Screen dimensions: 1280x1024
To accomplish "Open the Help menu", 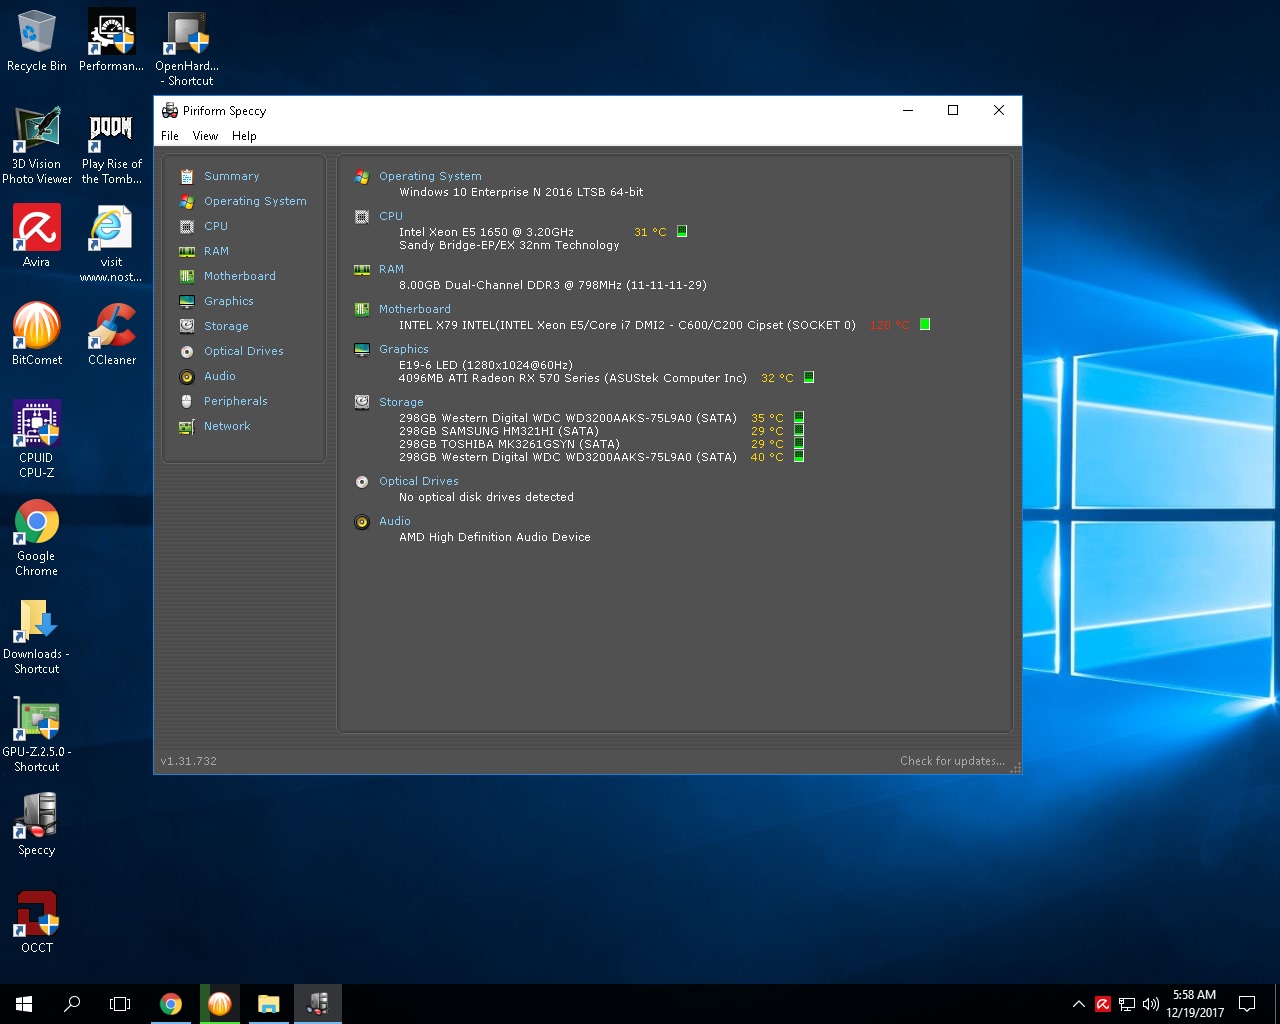I will pyautogui.click(x=244, y=136).
